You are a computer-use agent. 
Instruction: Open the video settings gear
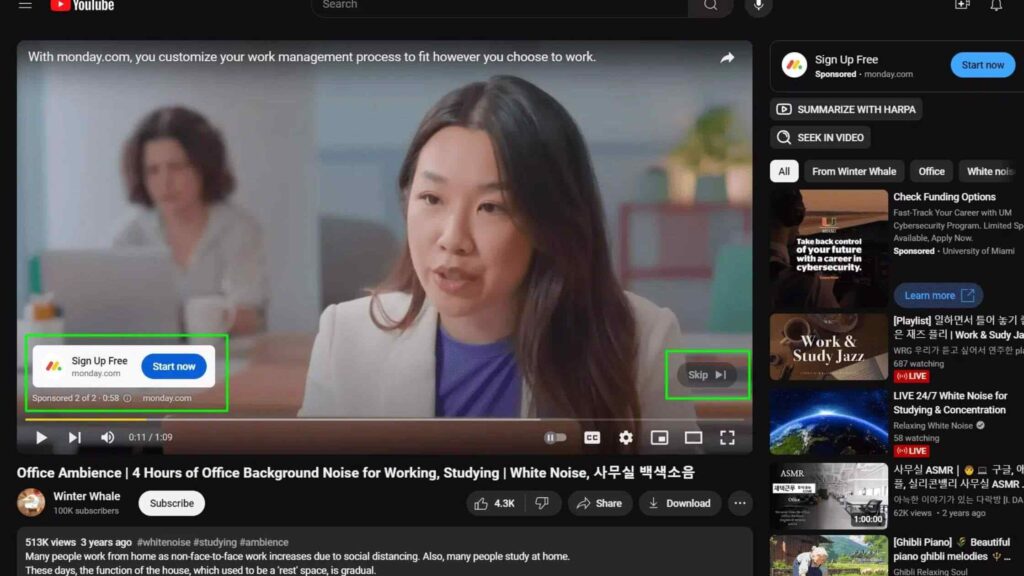click(x=625, y=437)
